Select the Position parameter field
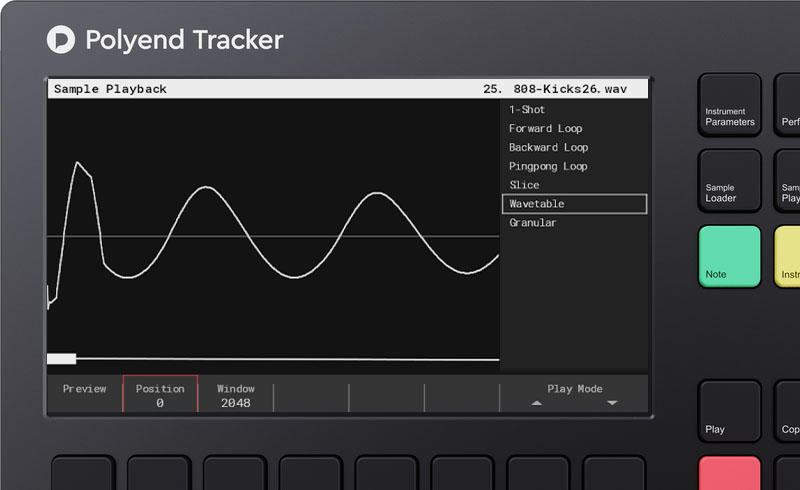The height and width of the screenshot is (490, 800). [x=160, y=394]
